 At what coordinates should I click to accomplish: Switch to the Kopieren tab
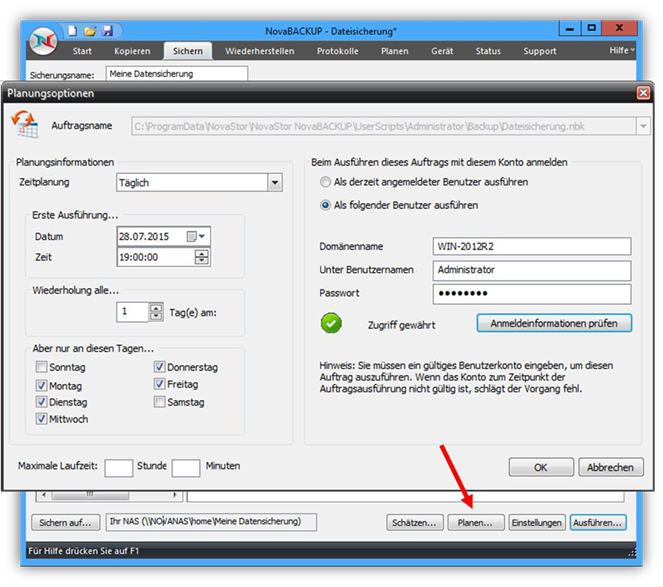132,51
